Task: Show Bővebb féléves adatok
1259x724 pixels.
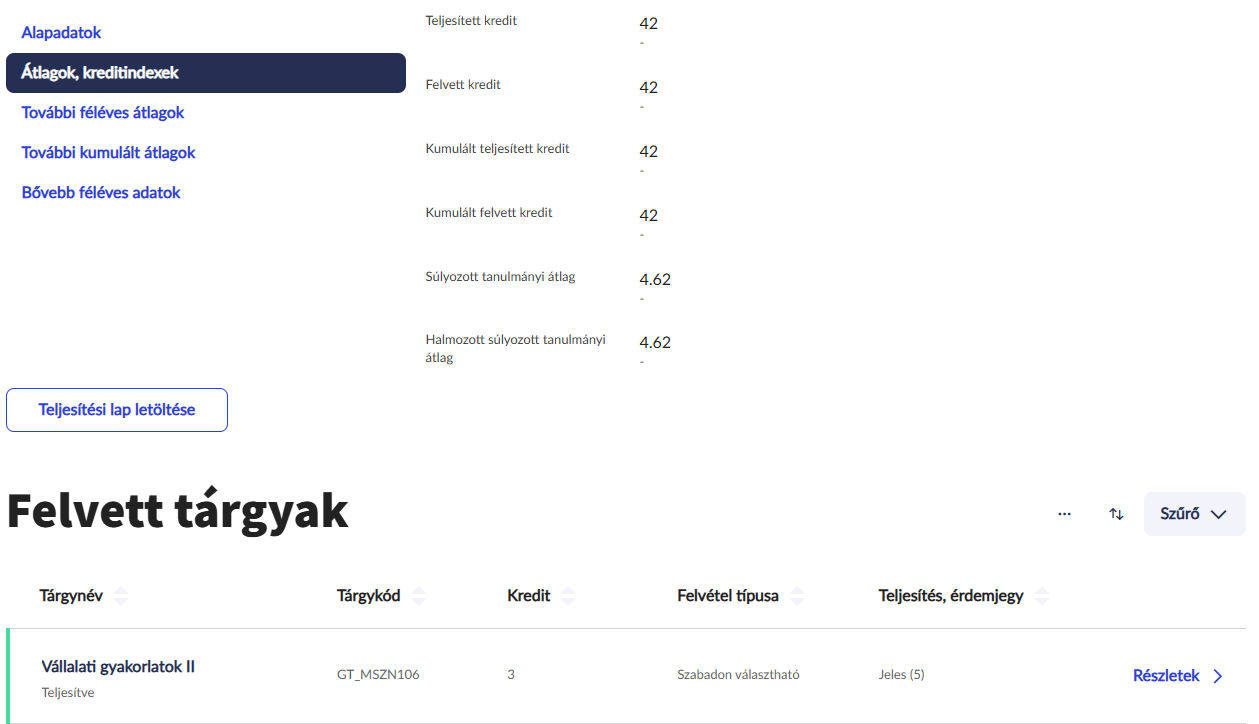Action: point(101,193)
